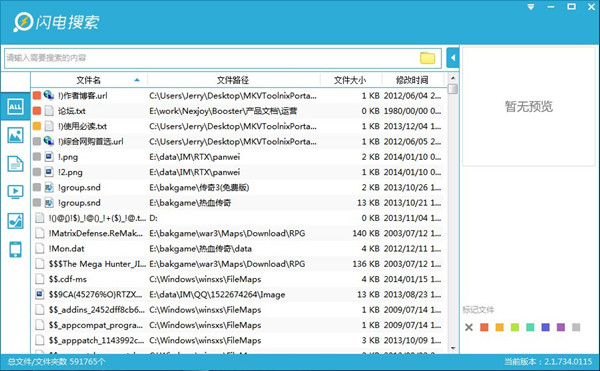Select the $$.cdf-ms file name
600x371 pixels.
tap(68, 279)
